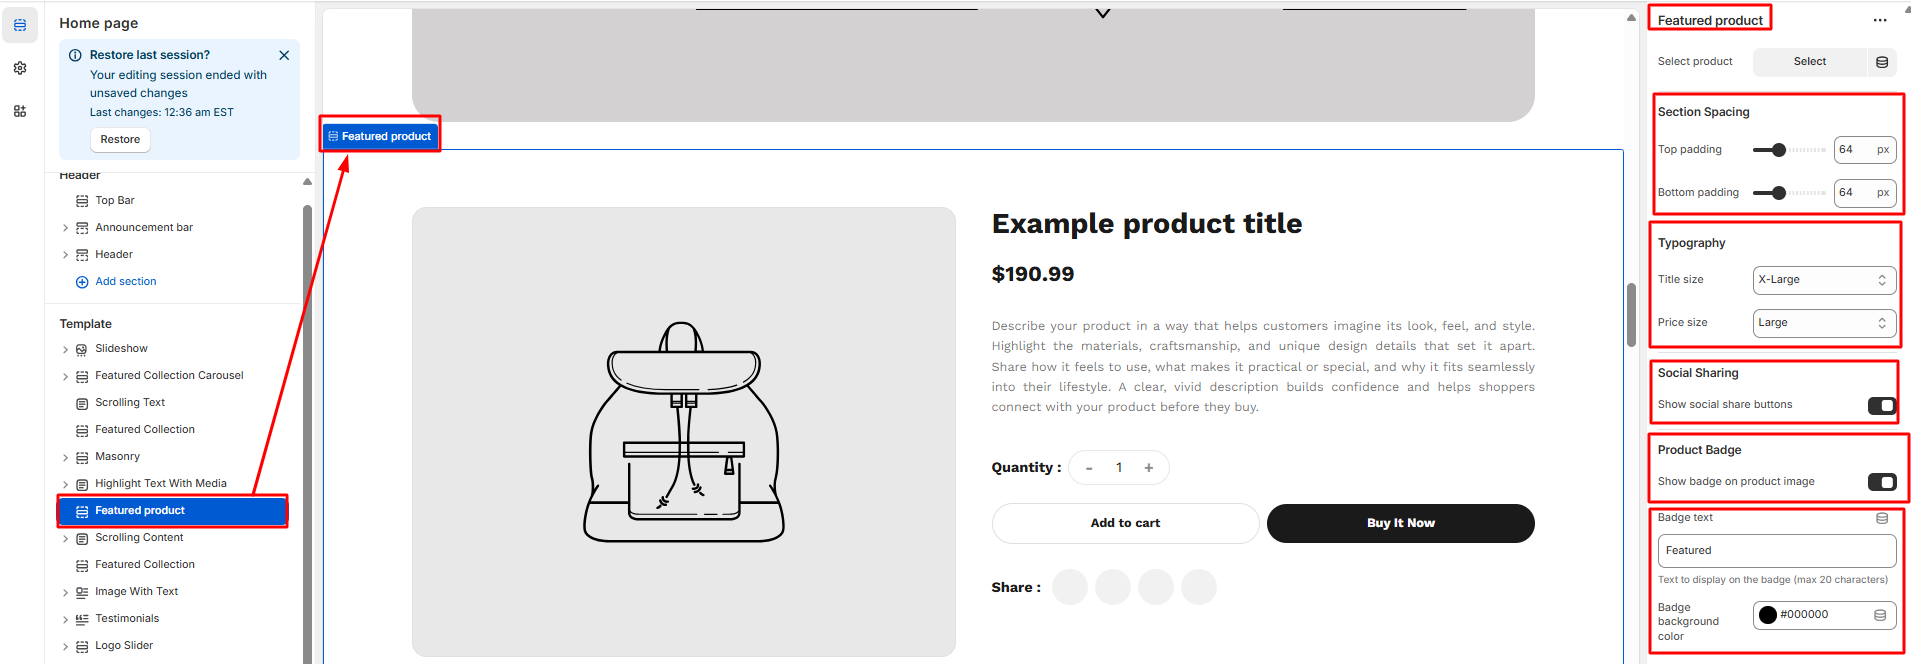Open the Price size dropdown
The width and height of the screenshot is (1911, 664).
click(1823, 323)
